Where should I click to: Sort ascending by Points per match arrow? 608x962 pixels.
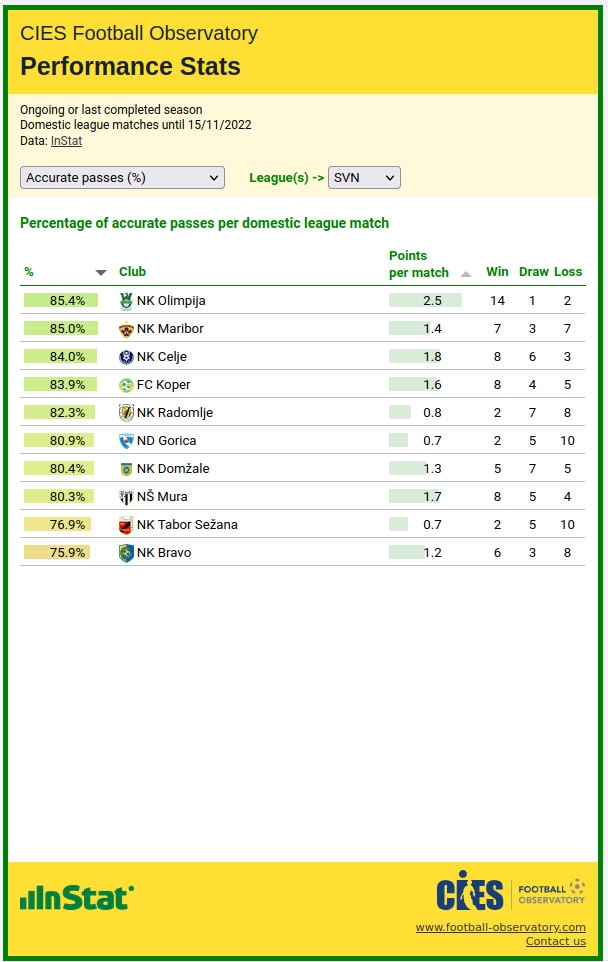point(466,273)
